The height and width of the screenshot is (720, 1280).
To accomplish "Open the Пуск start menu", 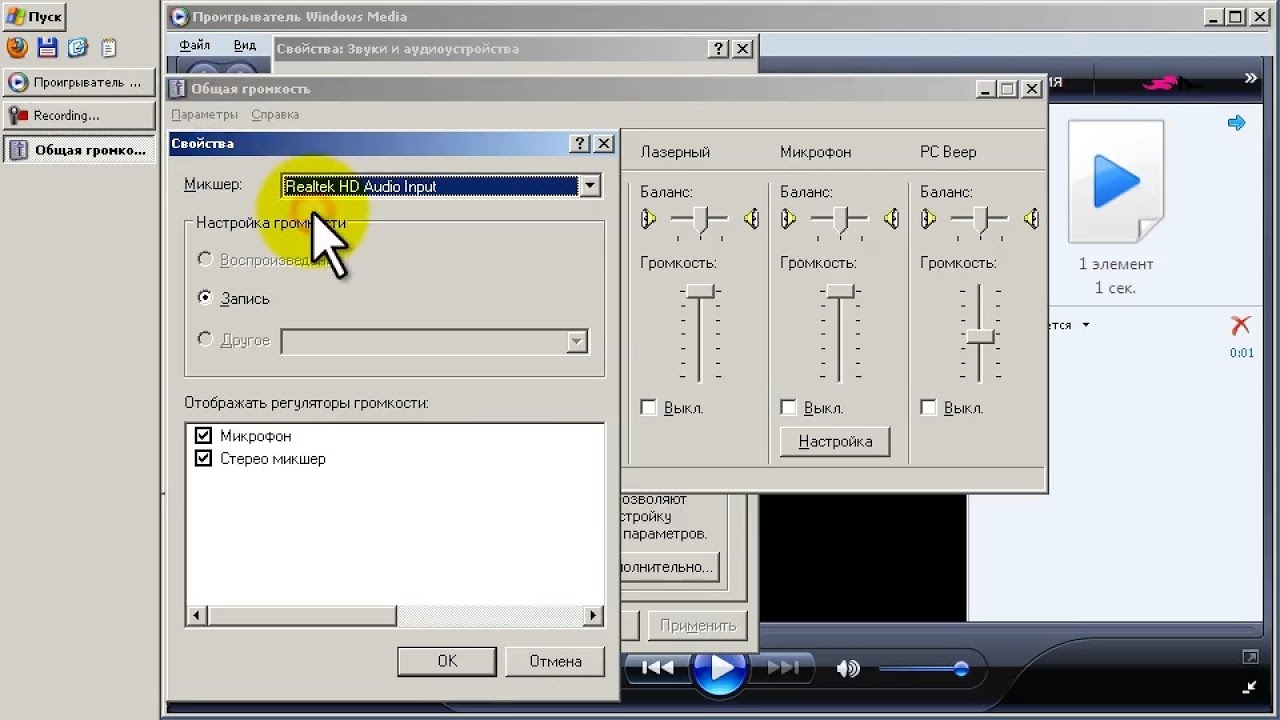I will pos(34,17).
